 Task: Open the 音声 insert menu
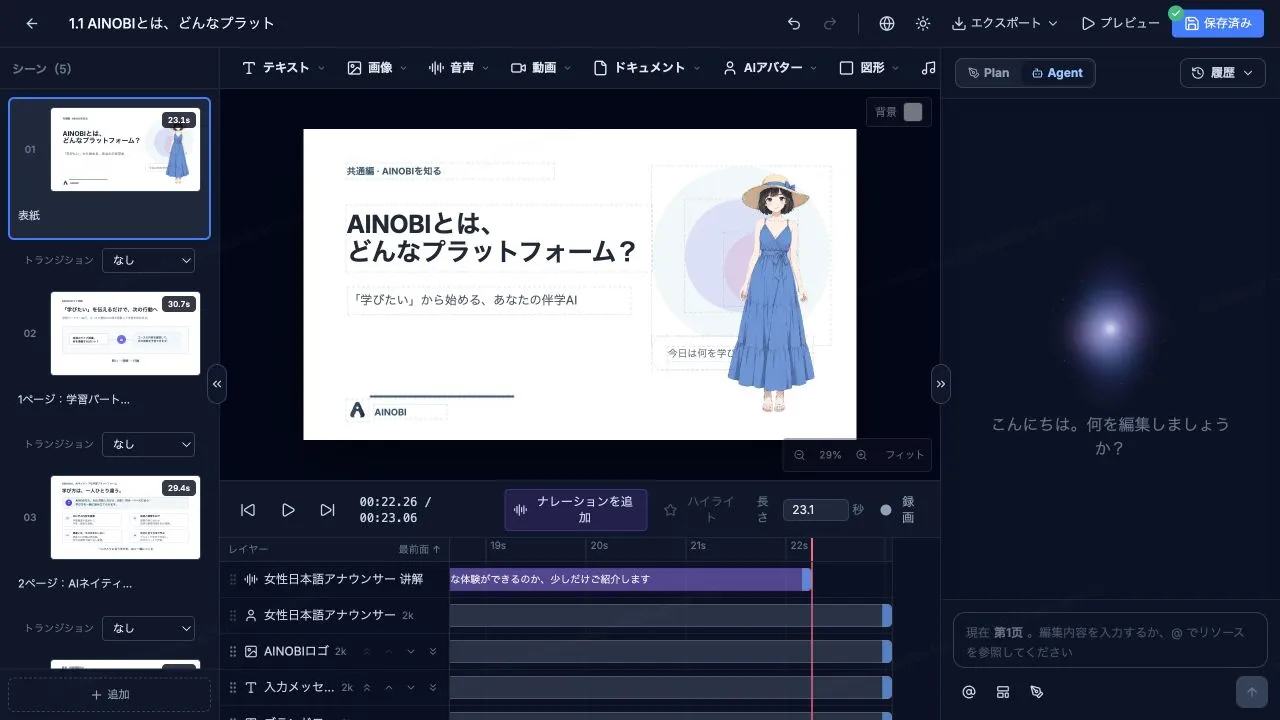point(459,68)
